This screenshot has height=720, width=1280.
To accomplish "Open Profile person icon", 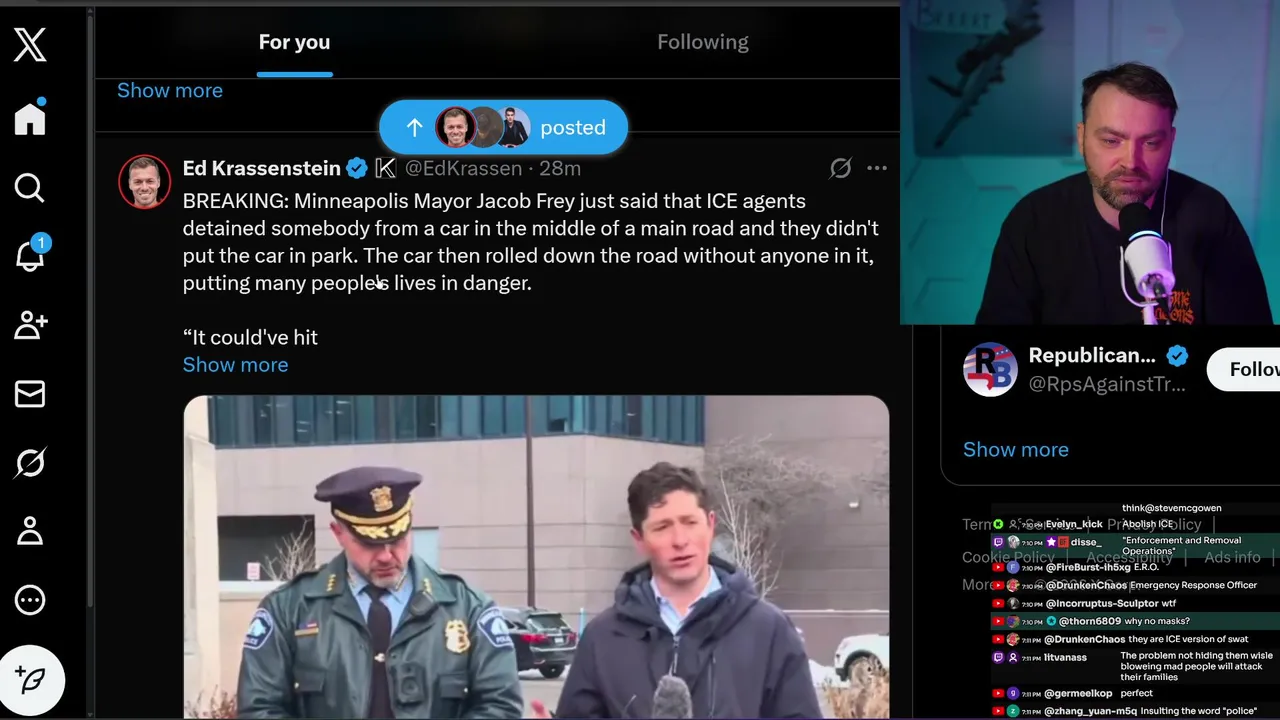I will [30, 531].
